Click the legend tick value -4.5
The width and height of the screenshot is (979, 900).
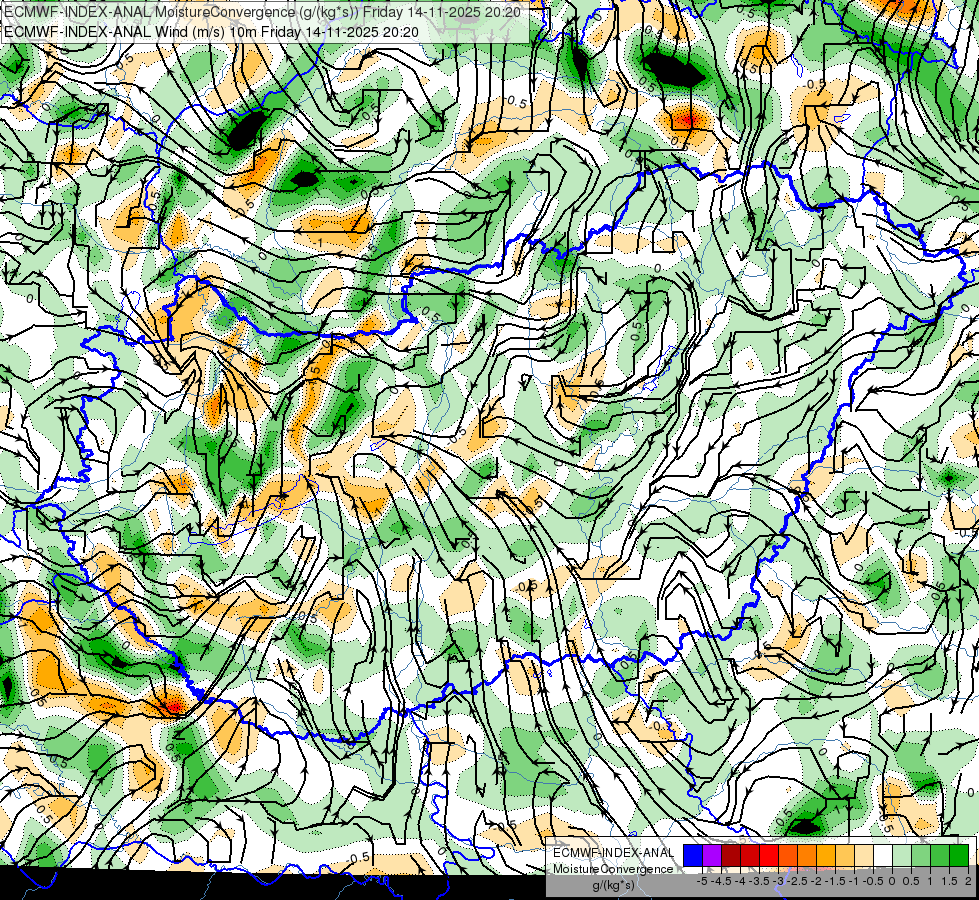pos(721,881)
